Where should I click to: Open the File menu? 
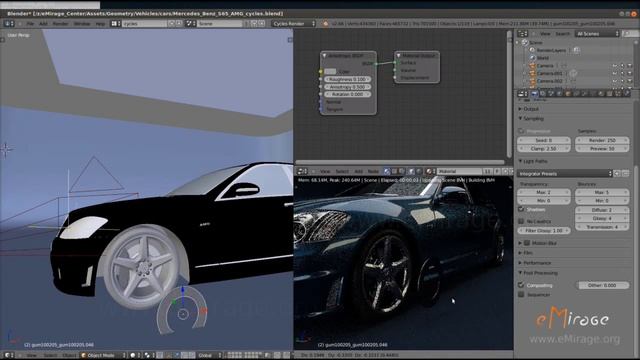[x=30, y=24]
